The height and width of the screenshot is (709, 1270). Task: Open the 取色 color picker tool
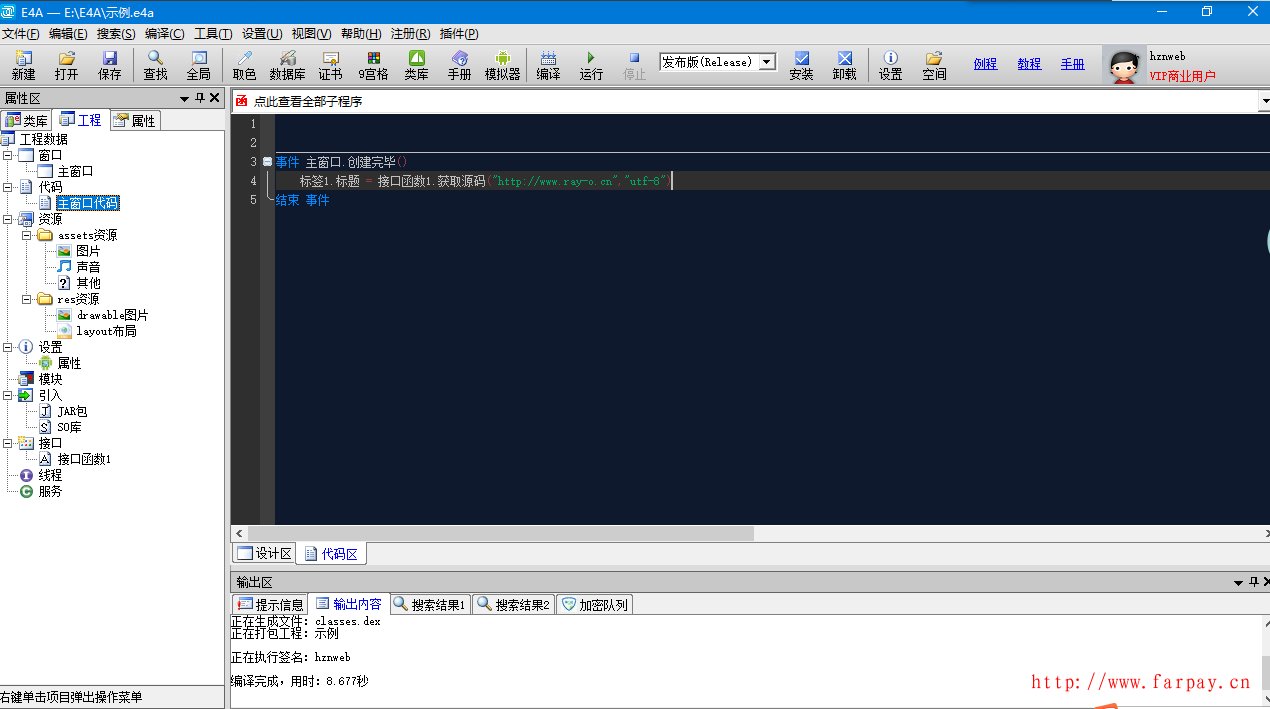(x=244, y=65)
